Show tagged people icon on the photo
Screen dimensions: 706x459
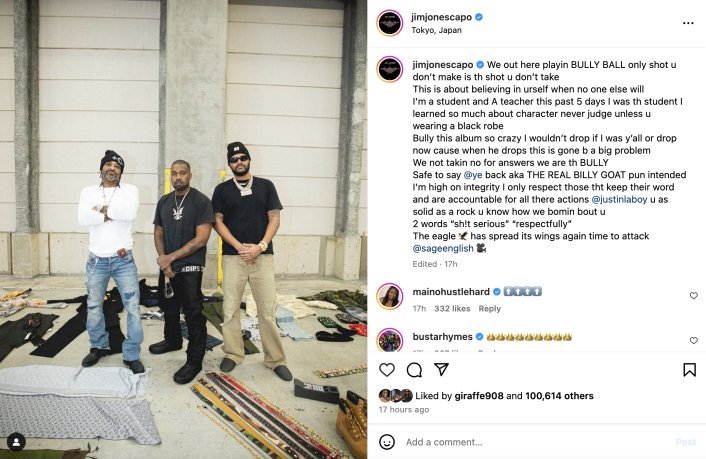[16, 442]
